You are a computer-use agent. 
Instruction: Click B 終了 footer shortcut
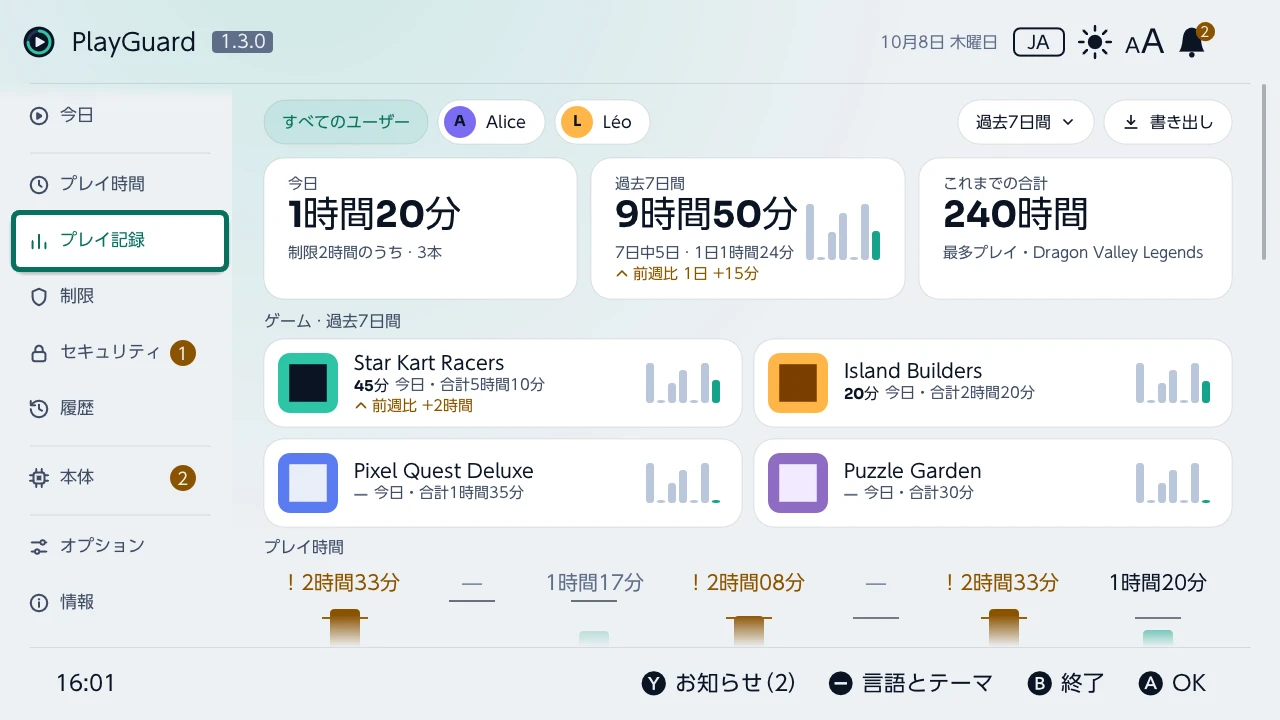(1066, 683)
